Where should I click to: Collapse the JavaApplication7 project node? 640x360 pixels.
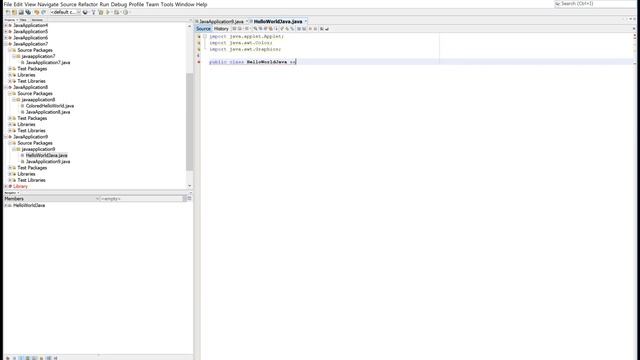pyautogui.click(x=6, y=44)
